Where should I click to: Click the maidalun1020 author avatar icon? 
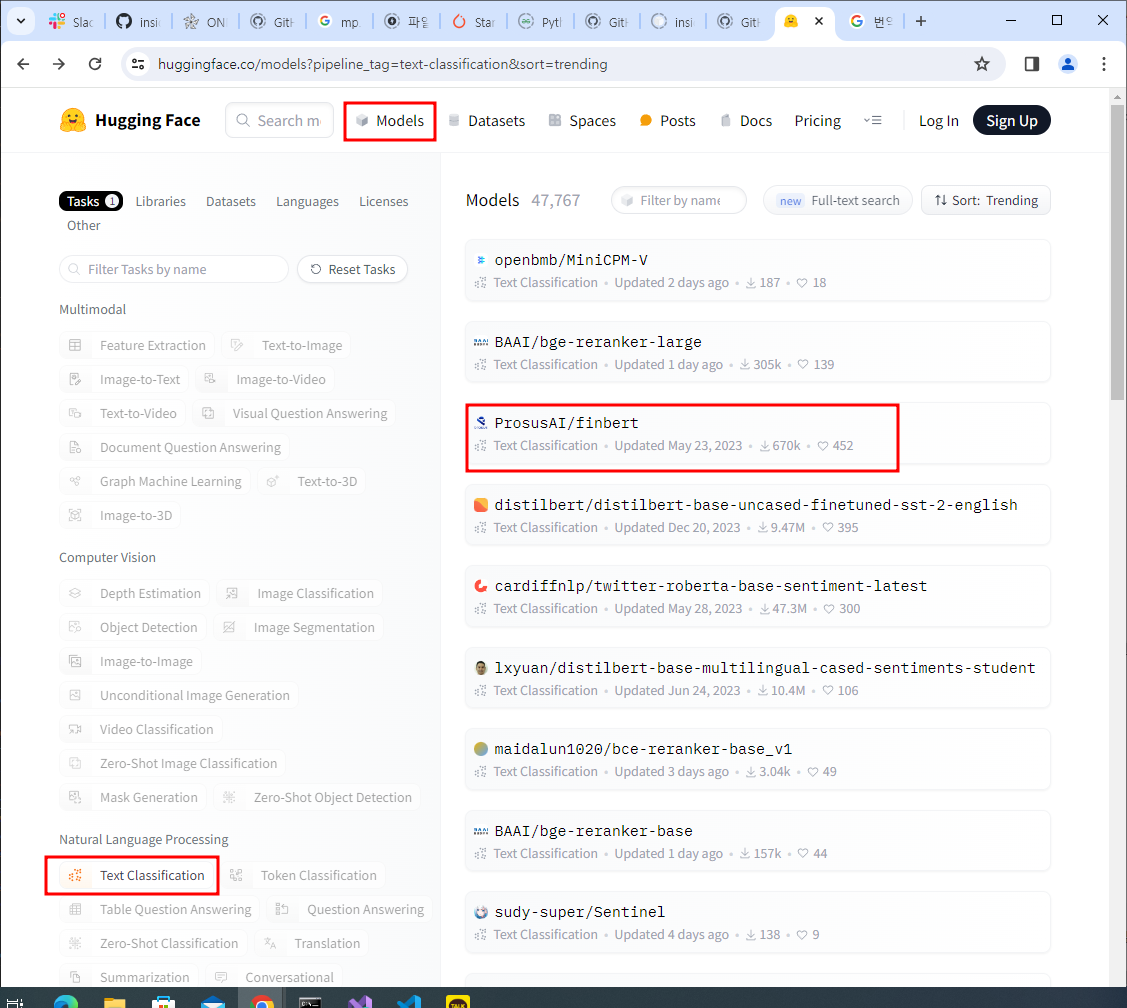[x=481, y=749]
